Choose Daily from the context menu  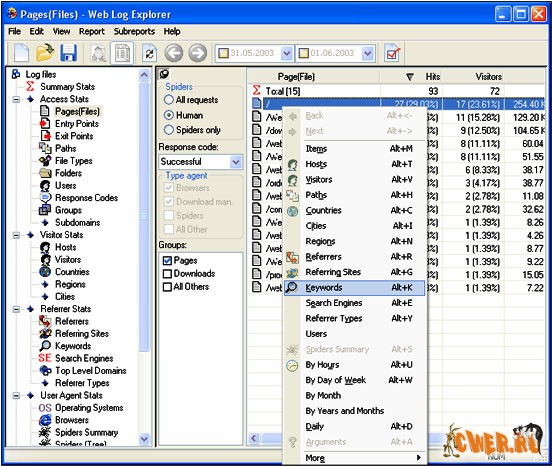(355, 427)
